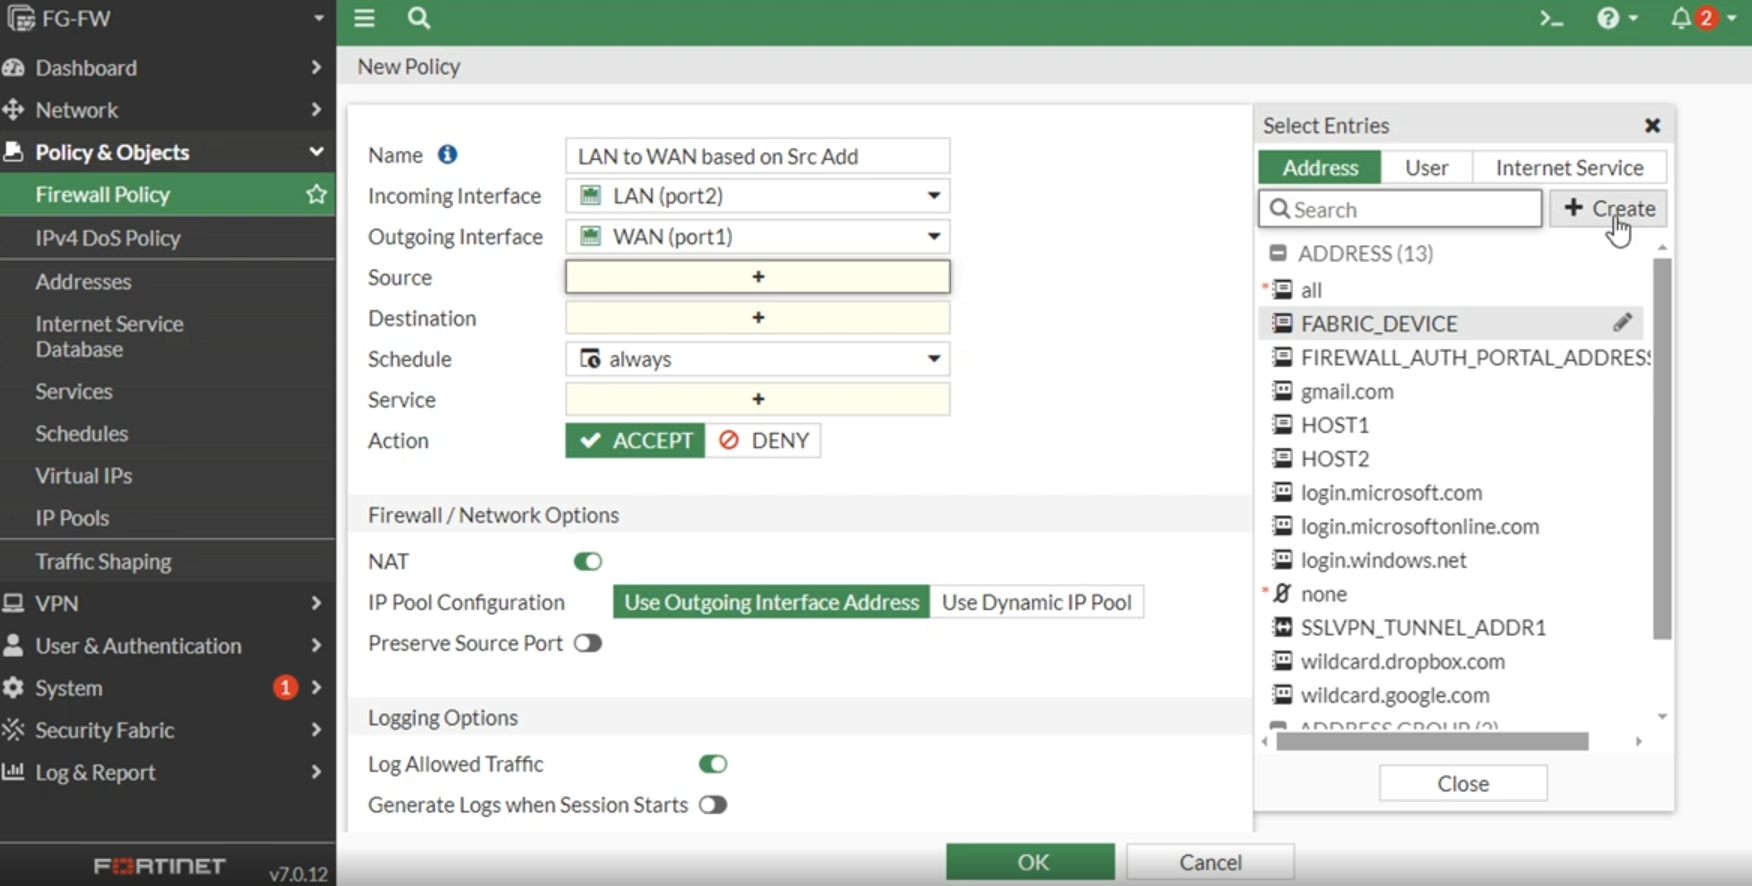Viewport: 1752px width, 886px height.
Task: Expand the VPN menu chevron
Action: pos(316,603)
